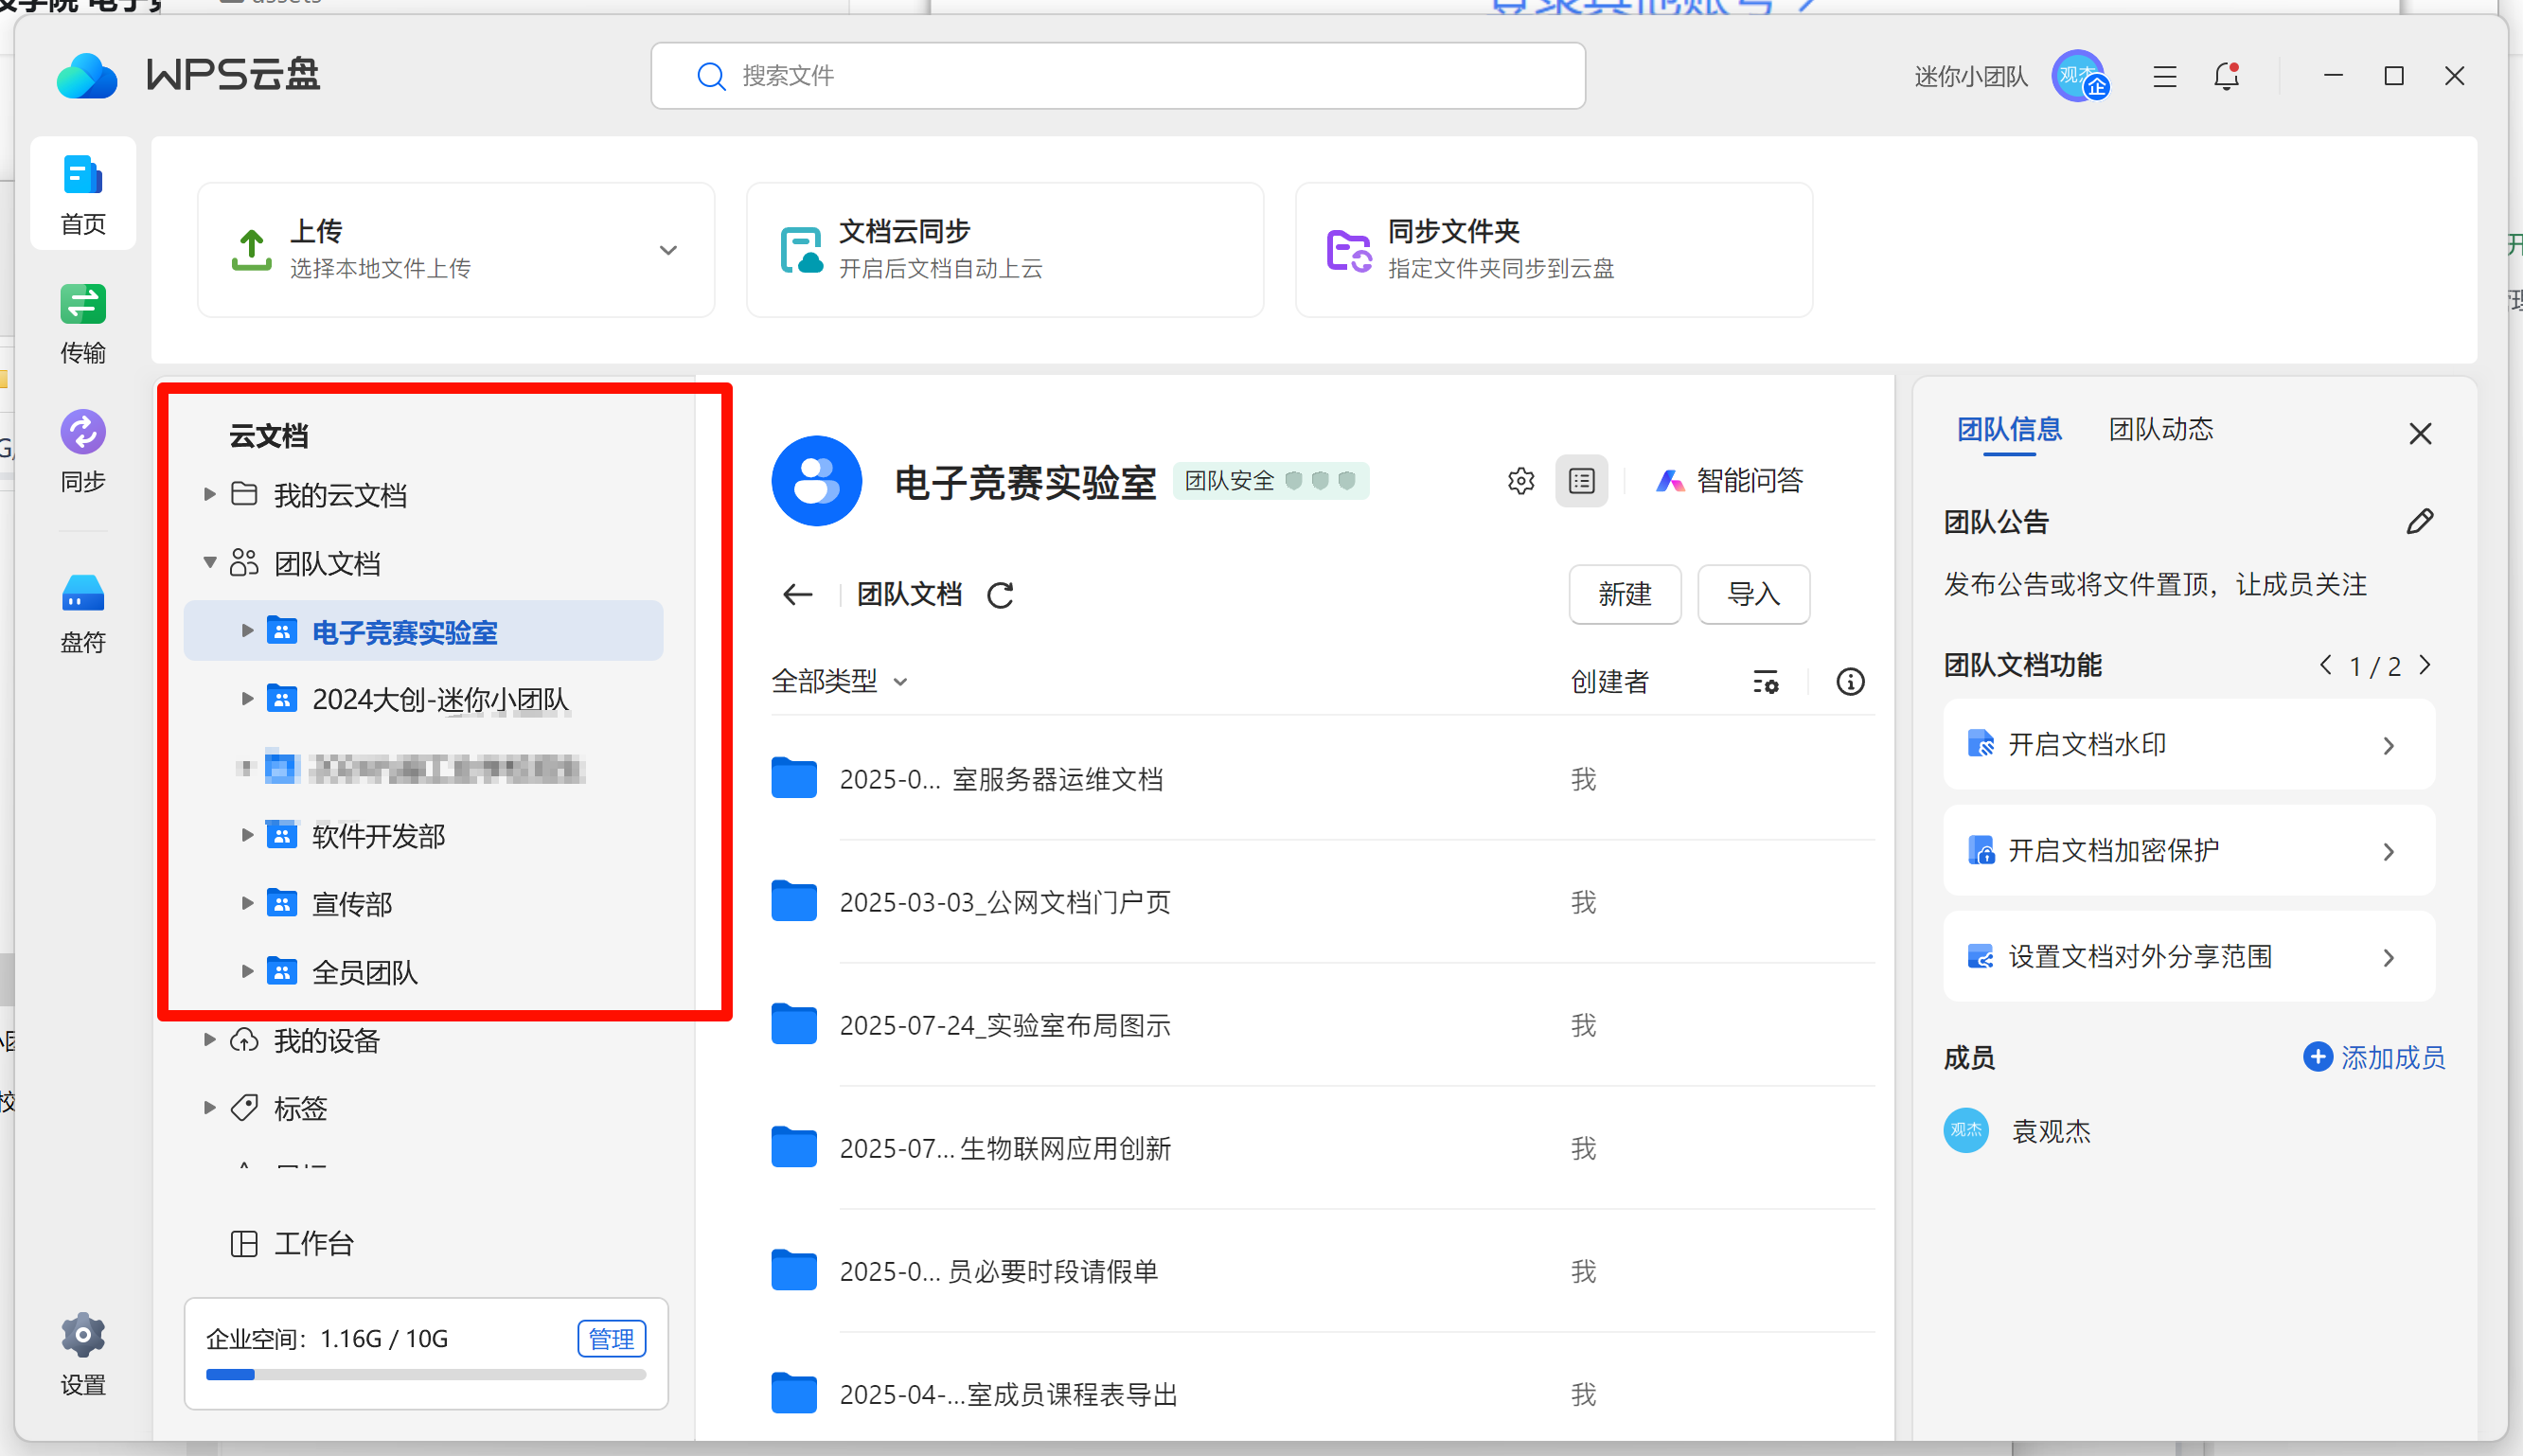Collapse the 团队文档 tree node

point(210,562)
